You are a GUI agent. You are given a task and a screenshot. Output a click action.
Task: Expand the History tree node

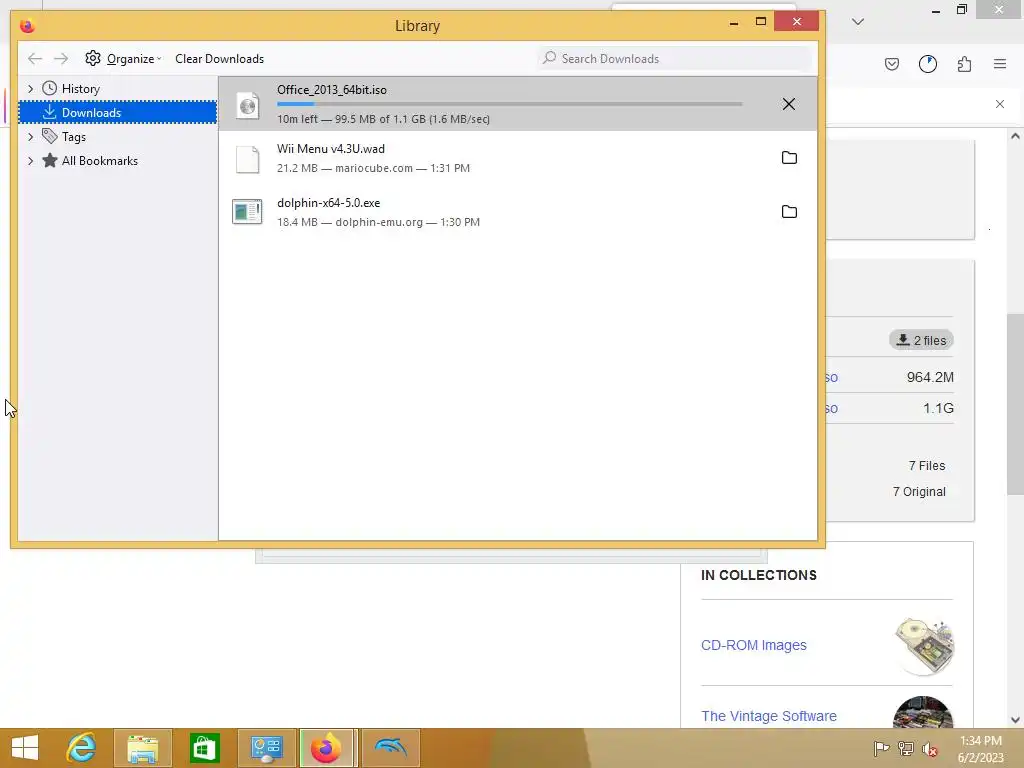(31, 88)
